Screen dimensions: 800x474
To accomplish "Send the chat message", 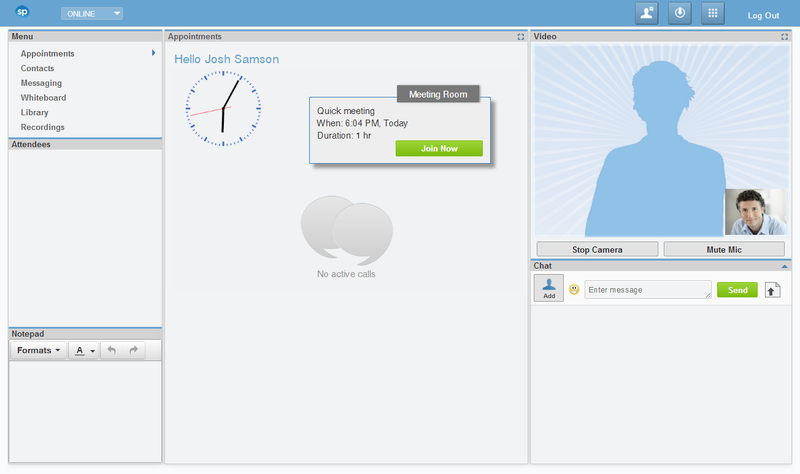I will click(737, 290).
